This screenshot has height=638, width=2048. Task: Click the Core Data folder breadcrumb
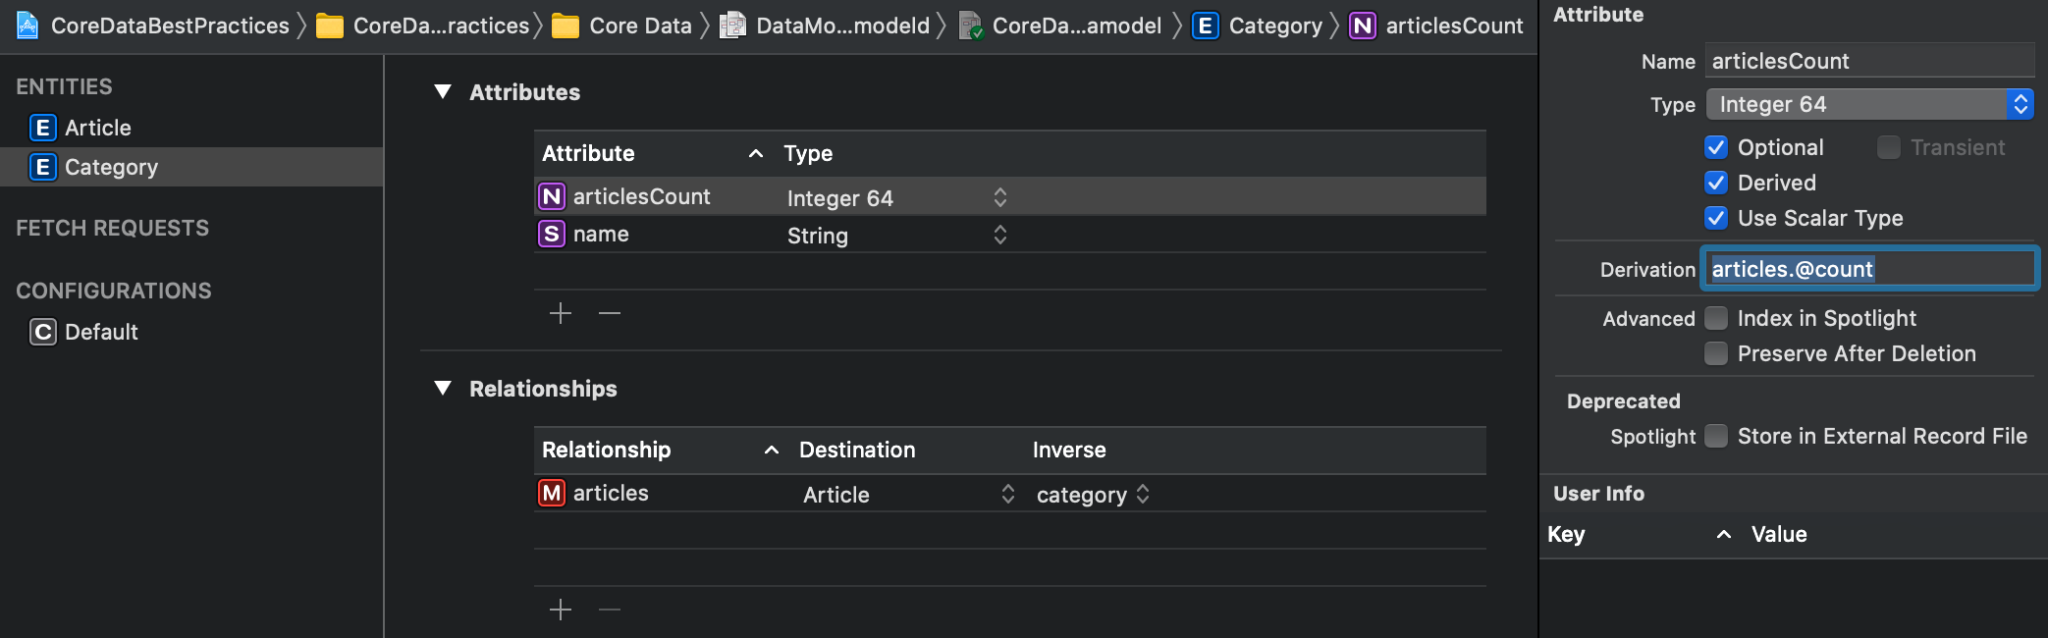(639, 26)
